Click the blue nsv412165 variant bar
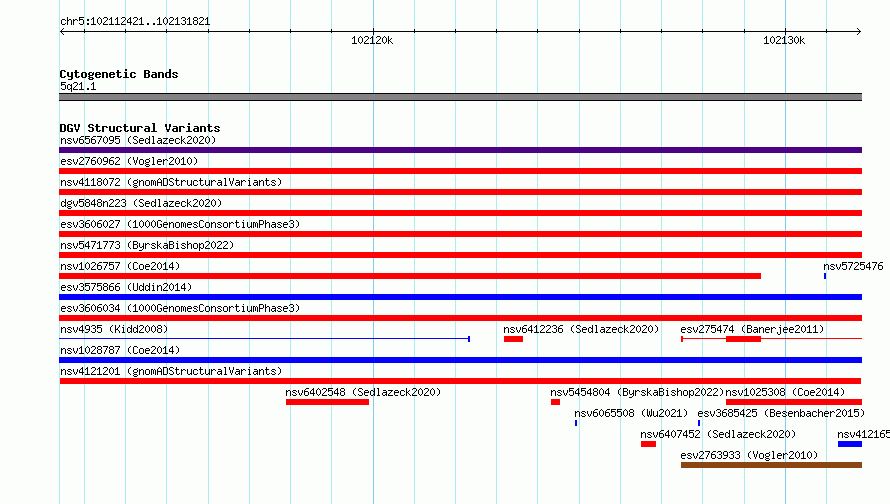The image size is (890, 504). click(850, 444)
